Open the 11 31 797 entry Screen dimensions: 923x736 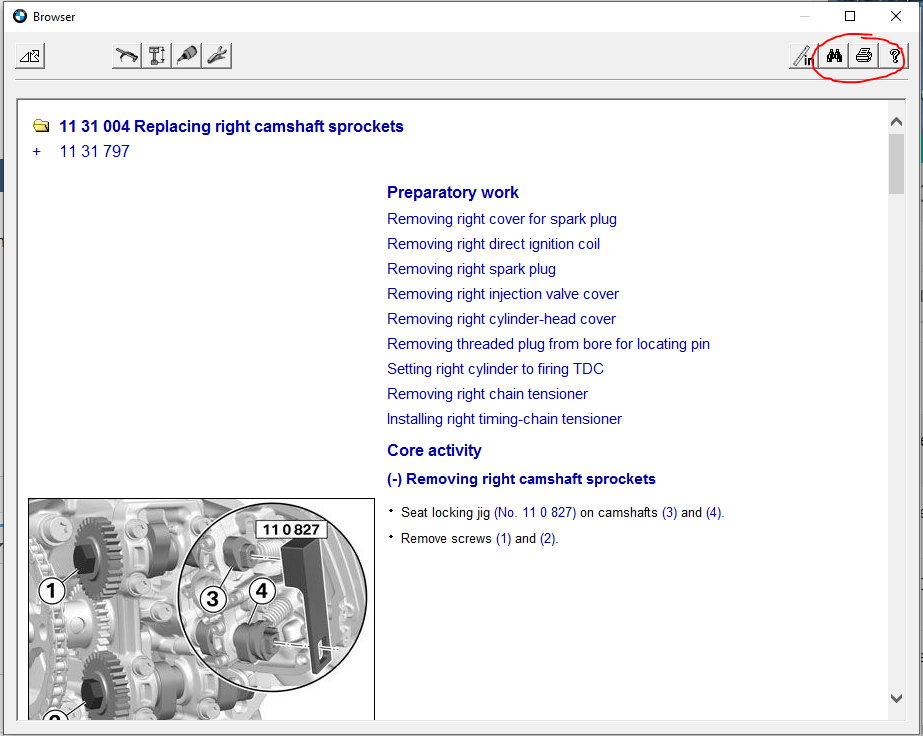click(94, 152)
